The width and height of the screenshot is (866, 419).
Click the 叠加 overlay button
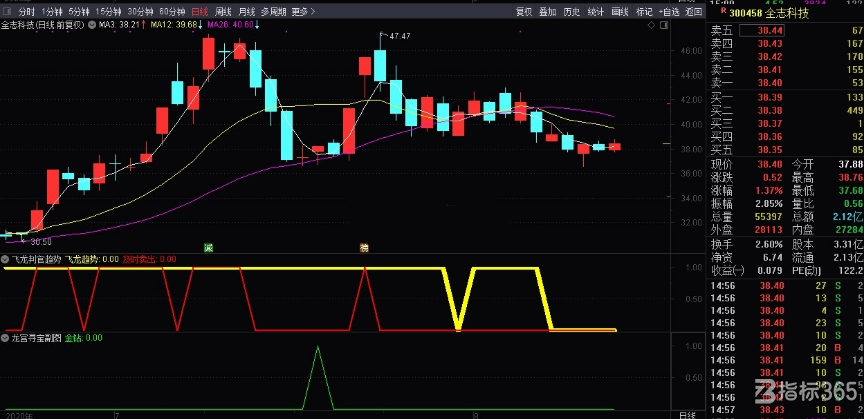pyautogui.click(x=548, y=12)
